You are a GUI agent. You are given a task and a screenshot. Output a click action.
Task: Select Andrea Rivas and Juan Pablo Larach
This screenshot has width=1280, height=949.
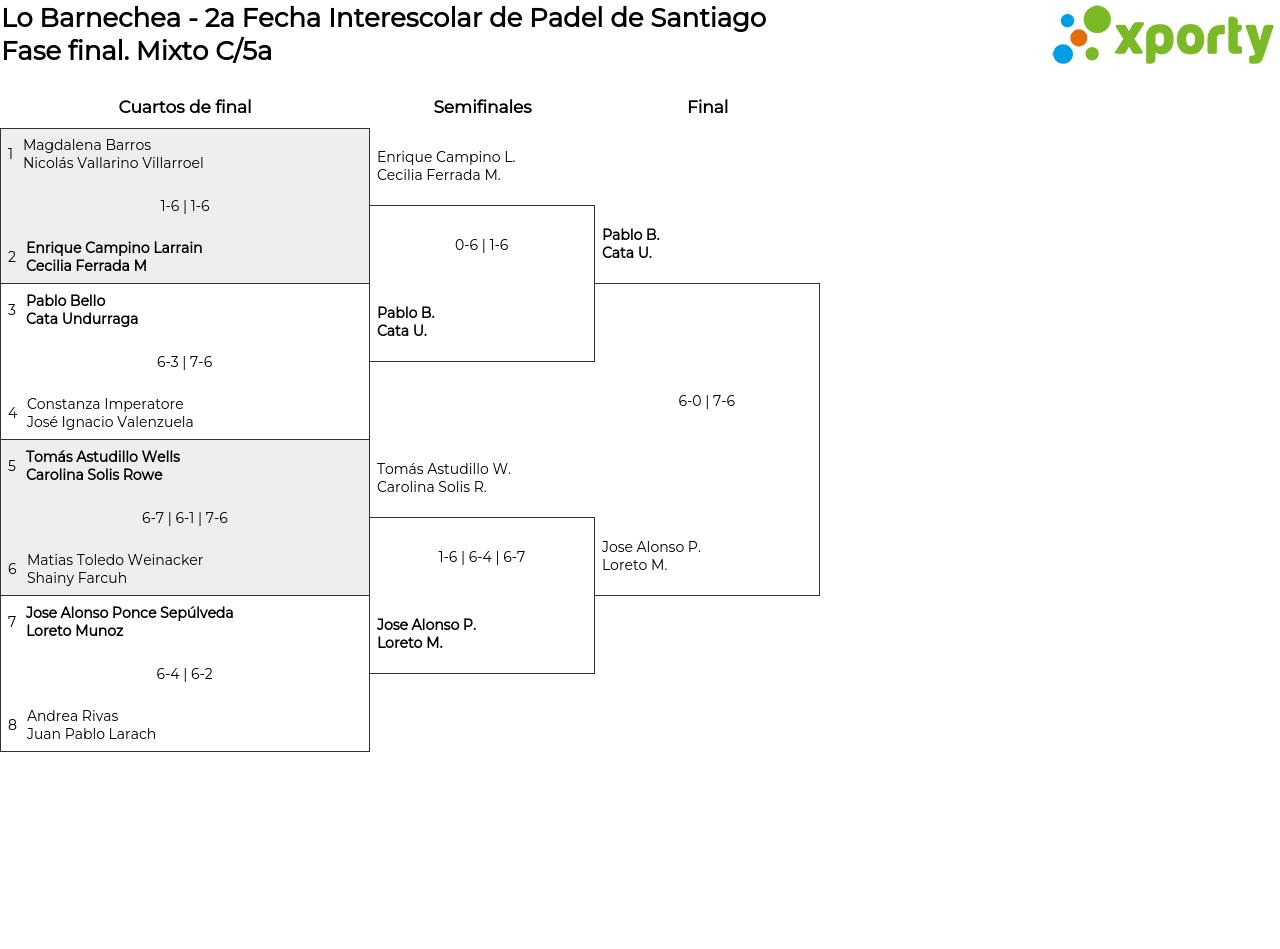[91, 725]
